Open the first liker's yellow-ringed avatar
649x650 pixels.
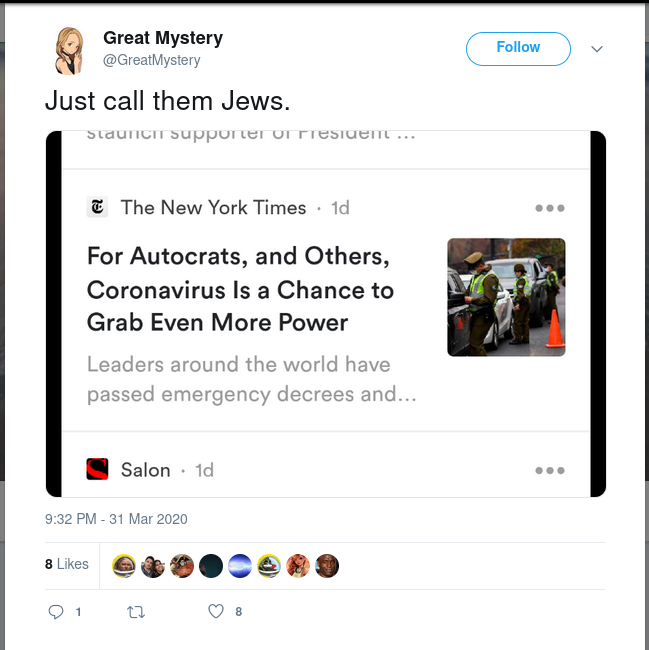[x=124, y=566]
